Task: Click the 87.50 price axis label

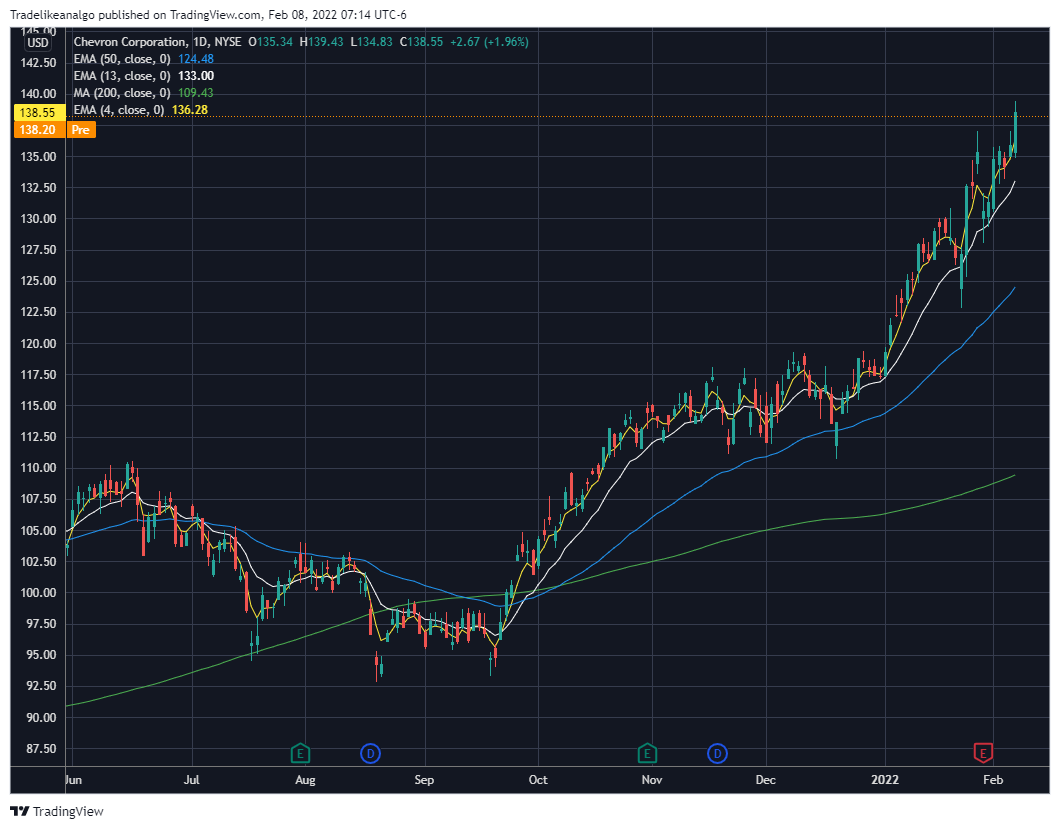Action: [39, 749]
